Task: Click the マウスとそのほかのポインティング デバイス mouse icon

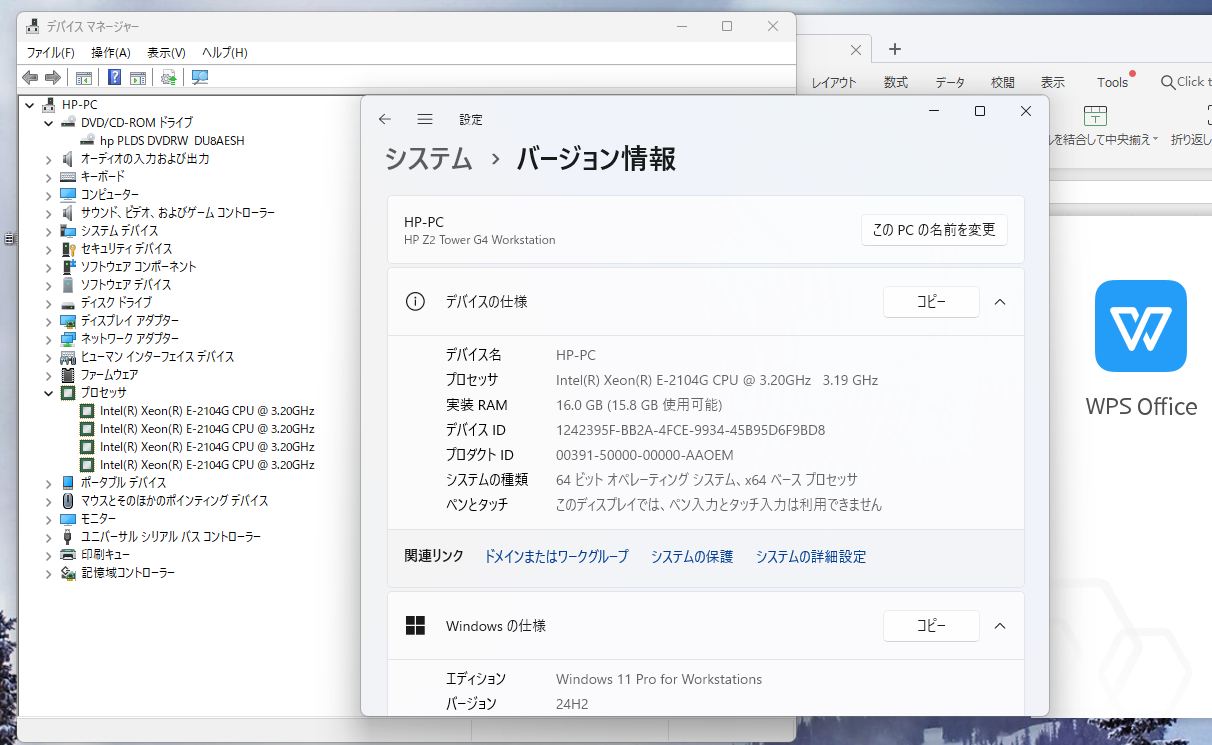Action: coord(68,500)
